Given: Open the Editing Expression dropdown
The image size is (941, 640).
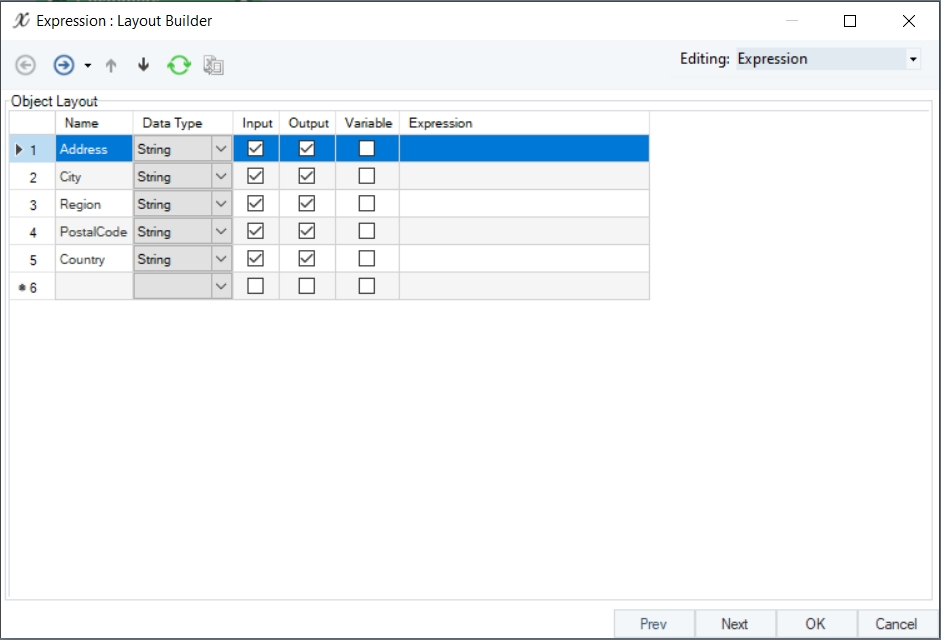Looking at the screenshot, I should tap(912, 60).
